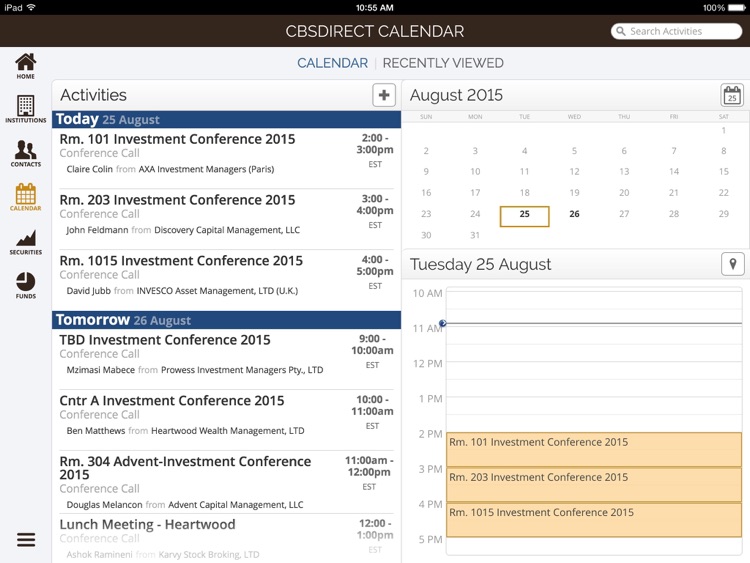Screen dimensions: 750x563
Task: Tap the Wi-Fi icon in status bar
Action: point(31,7)
